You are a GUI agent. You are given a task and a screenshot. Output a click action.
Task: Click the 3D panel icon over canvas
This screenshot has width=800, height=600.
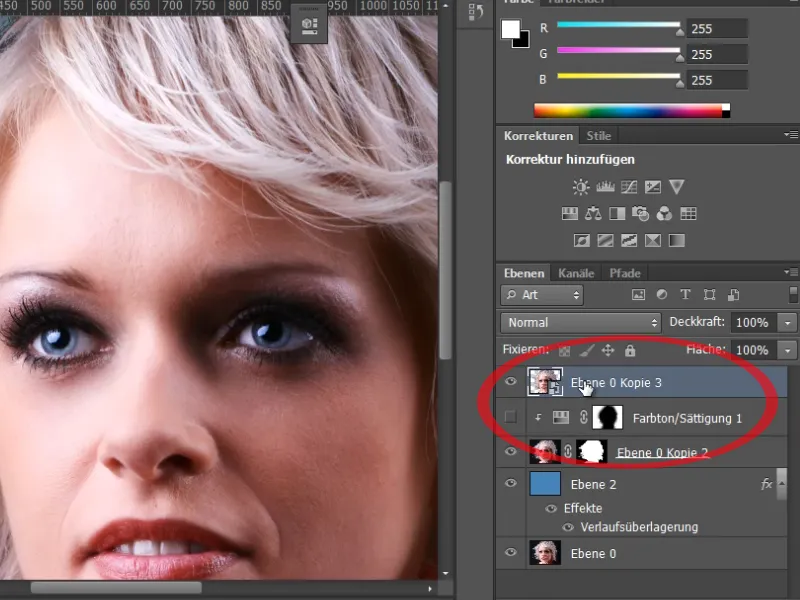[x=309, y=26]
